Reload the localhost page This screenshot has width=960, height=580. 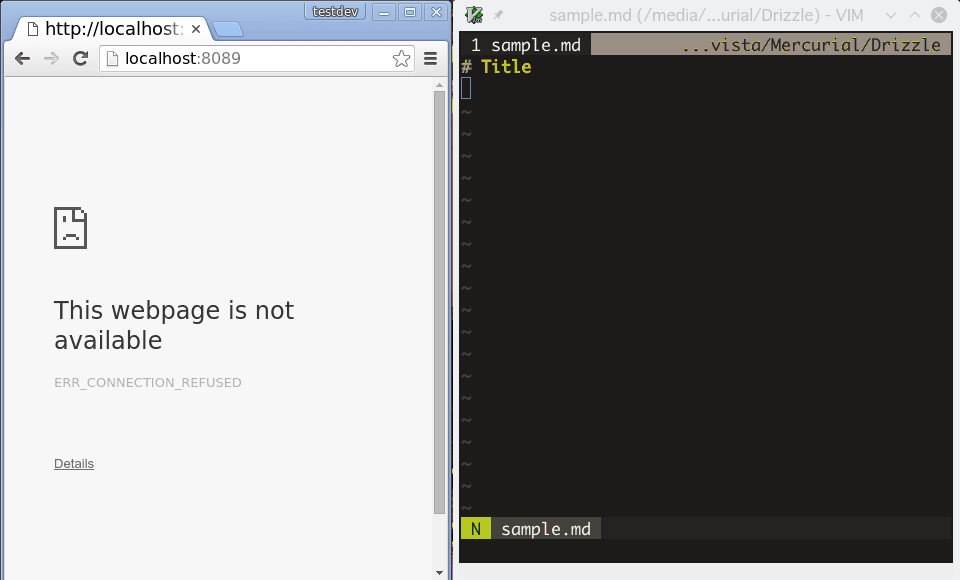point(80,59)
